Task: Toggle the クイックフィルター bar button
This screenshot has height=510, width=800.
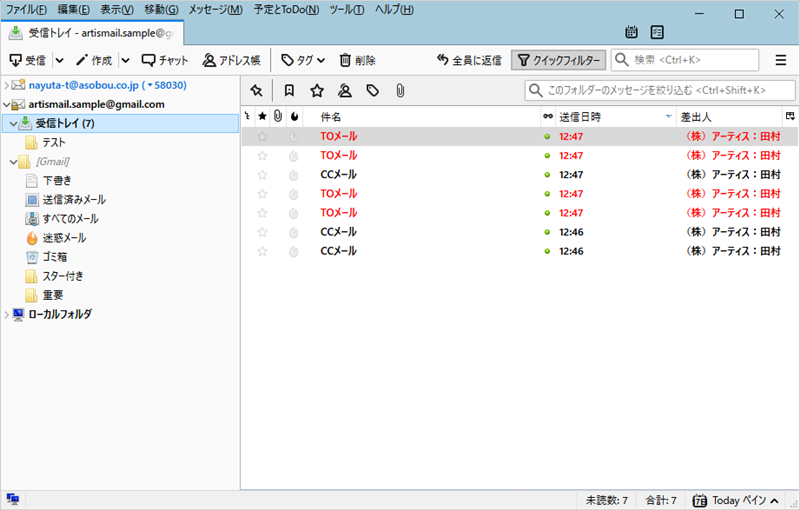Action: pos(559,60)
